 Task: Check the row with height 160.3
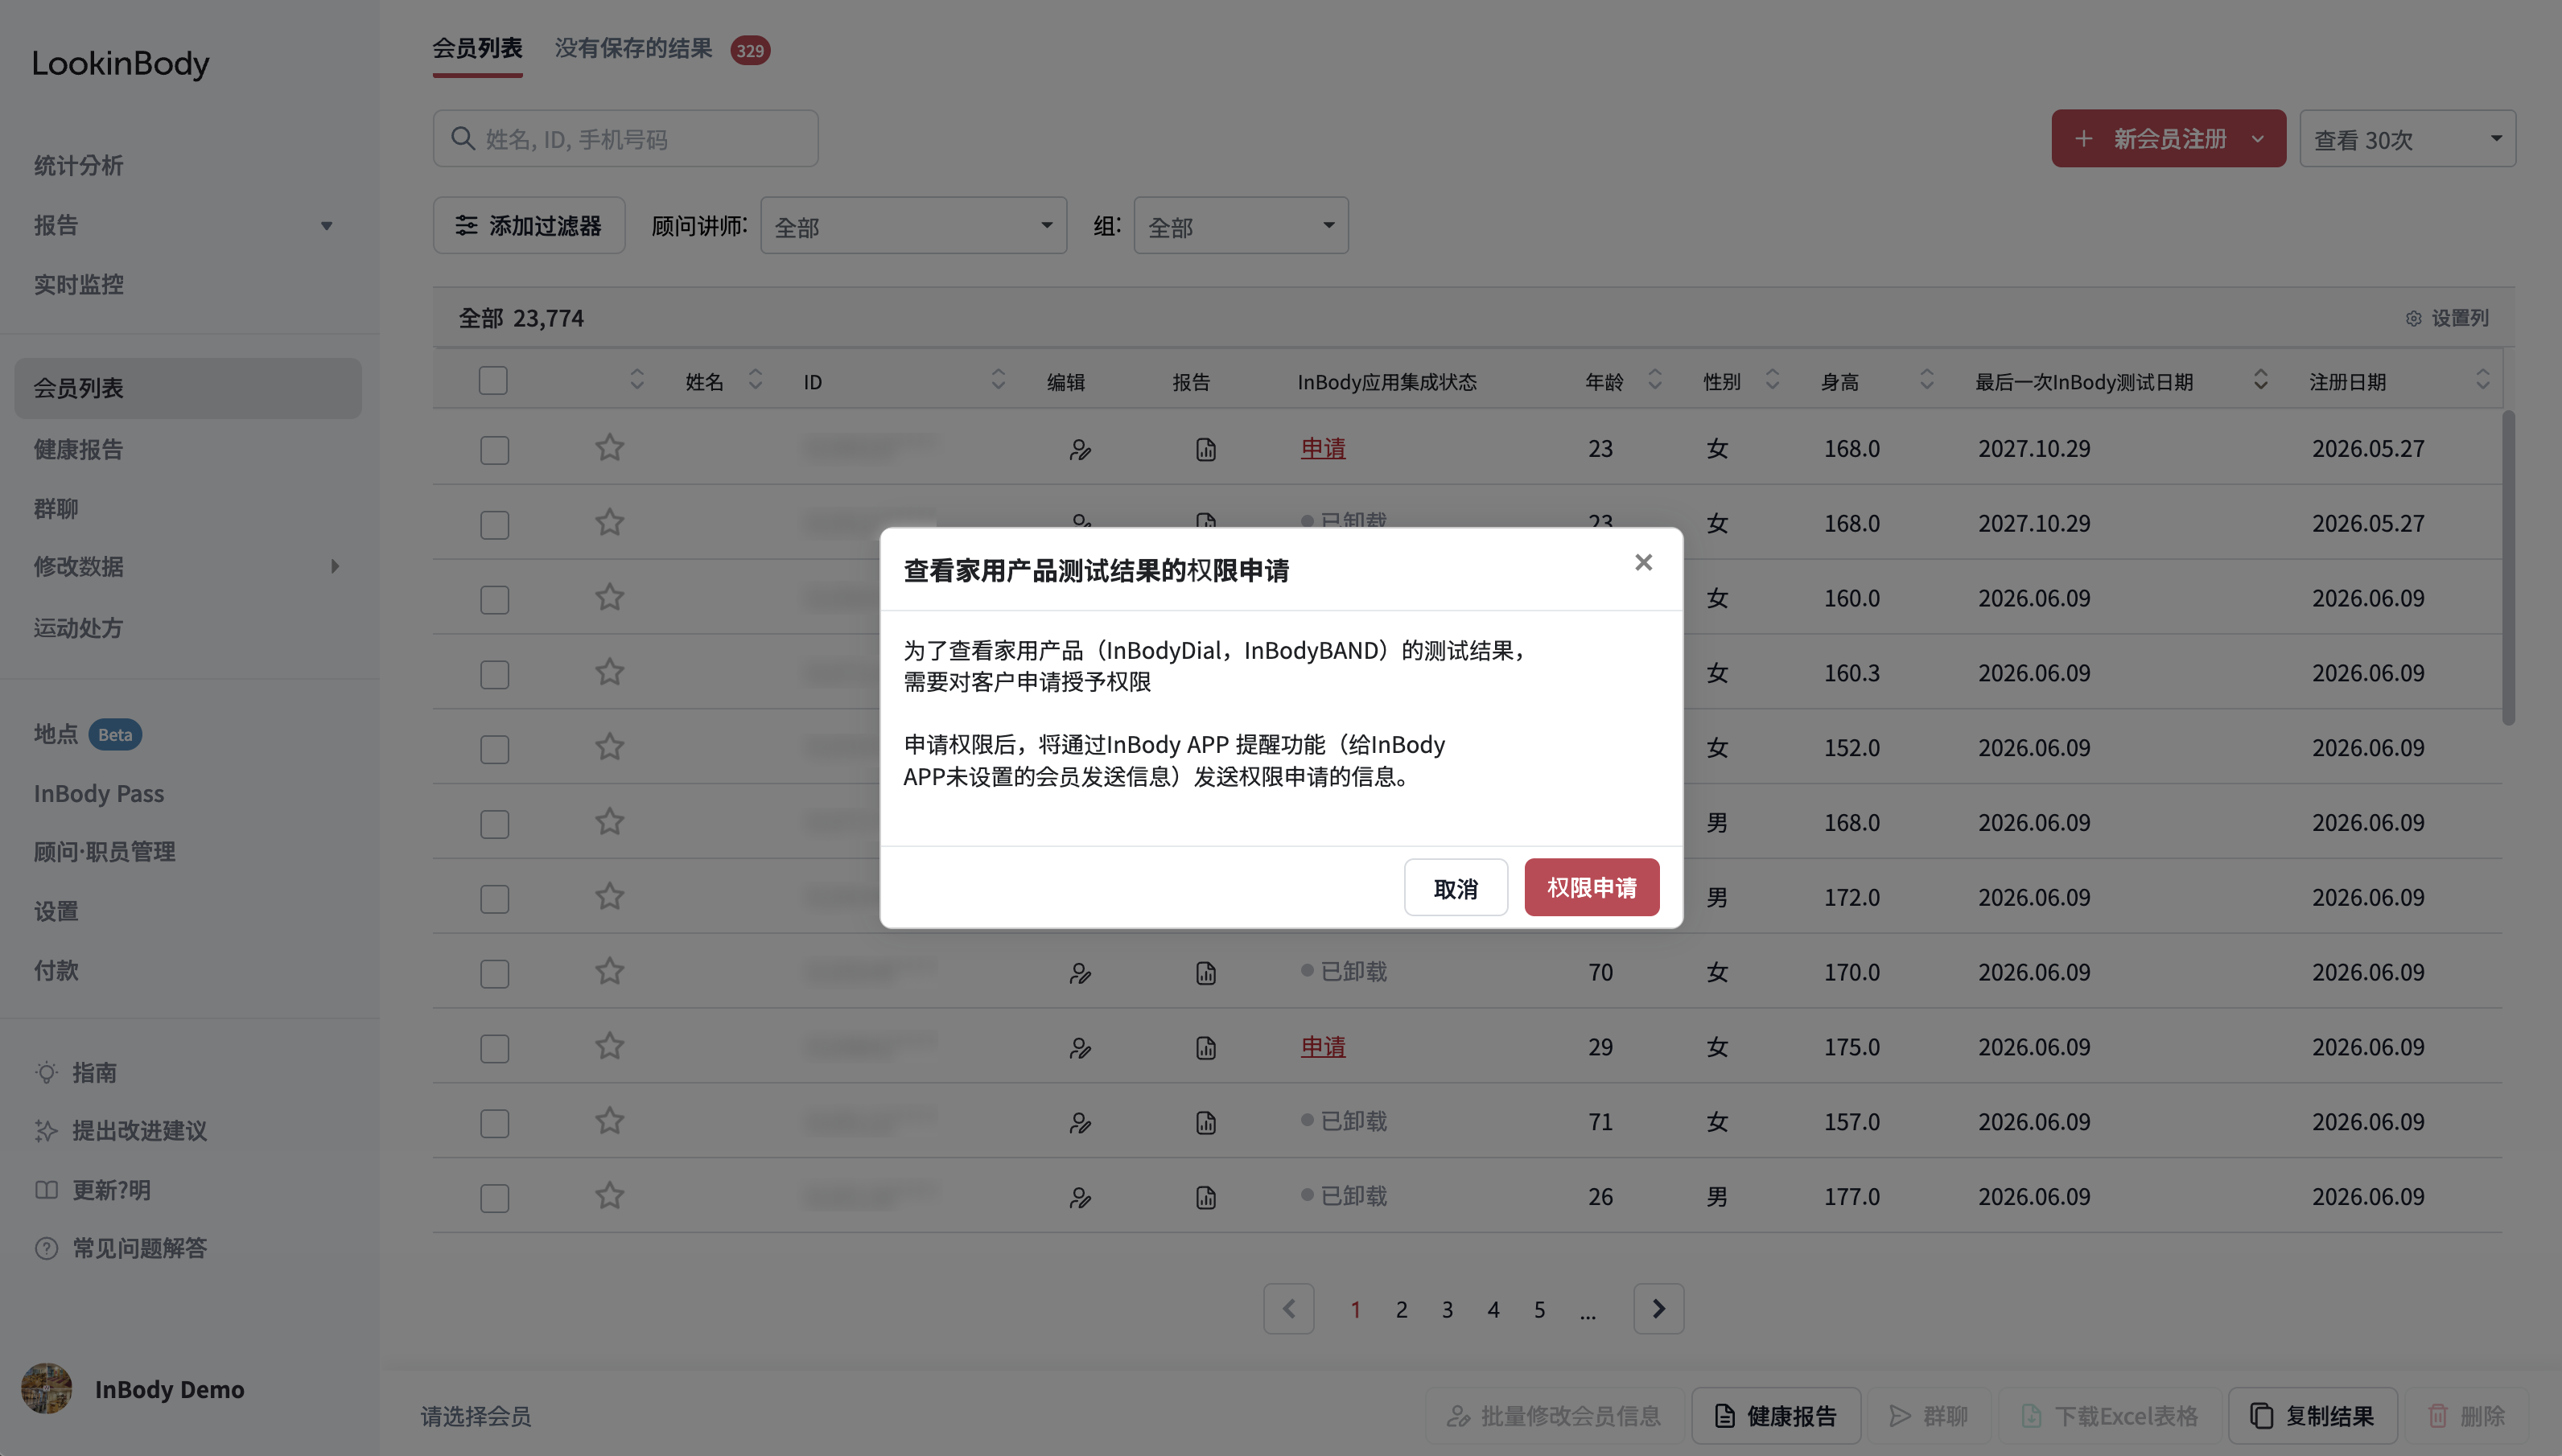pyautogui.click(x=494, y=674)
